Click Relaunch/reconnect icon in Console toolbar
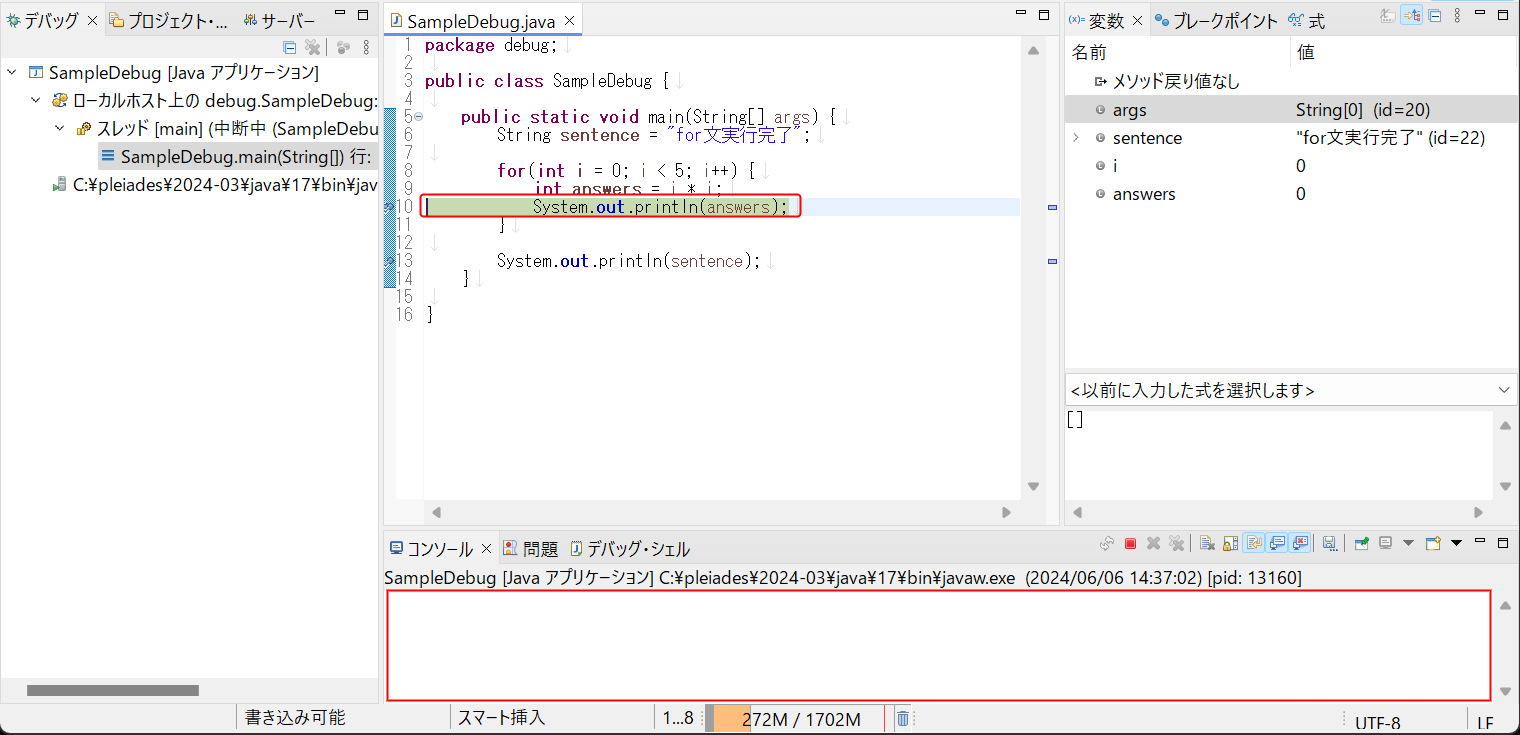This screenshot has height=735, width=1520. tap(1107, 543)
